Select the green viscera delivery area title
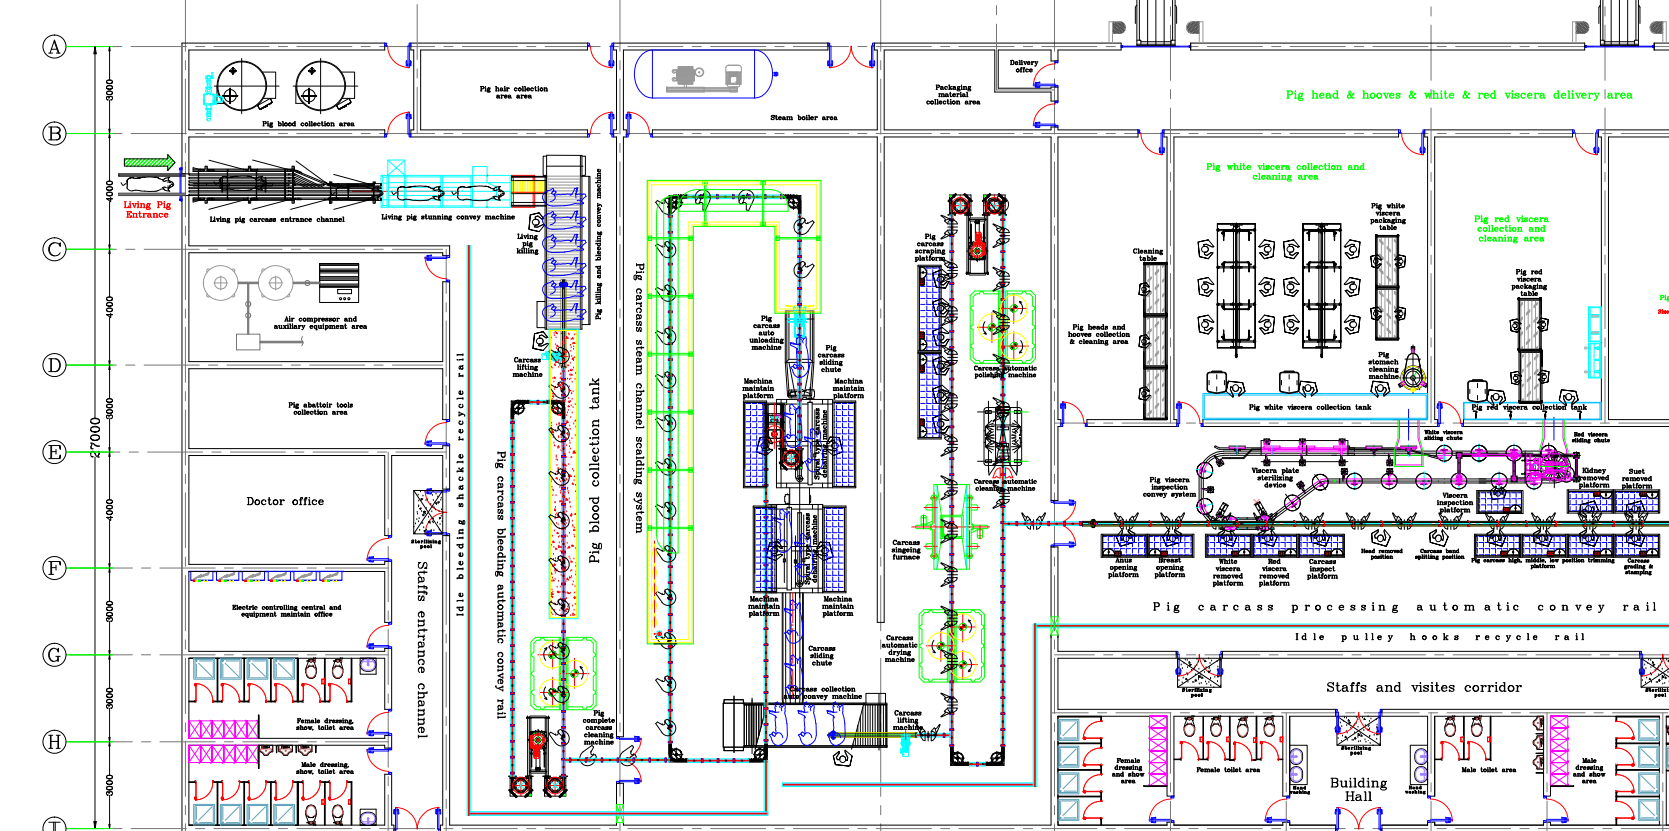The image size is (1669, 831). coord(1458,95)
